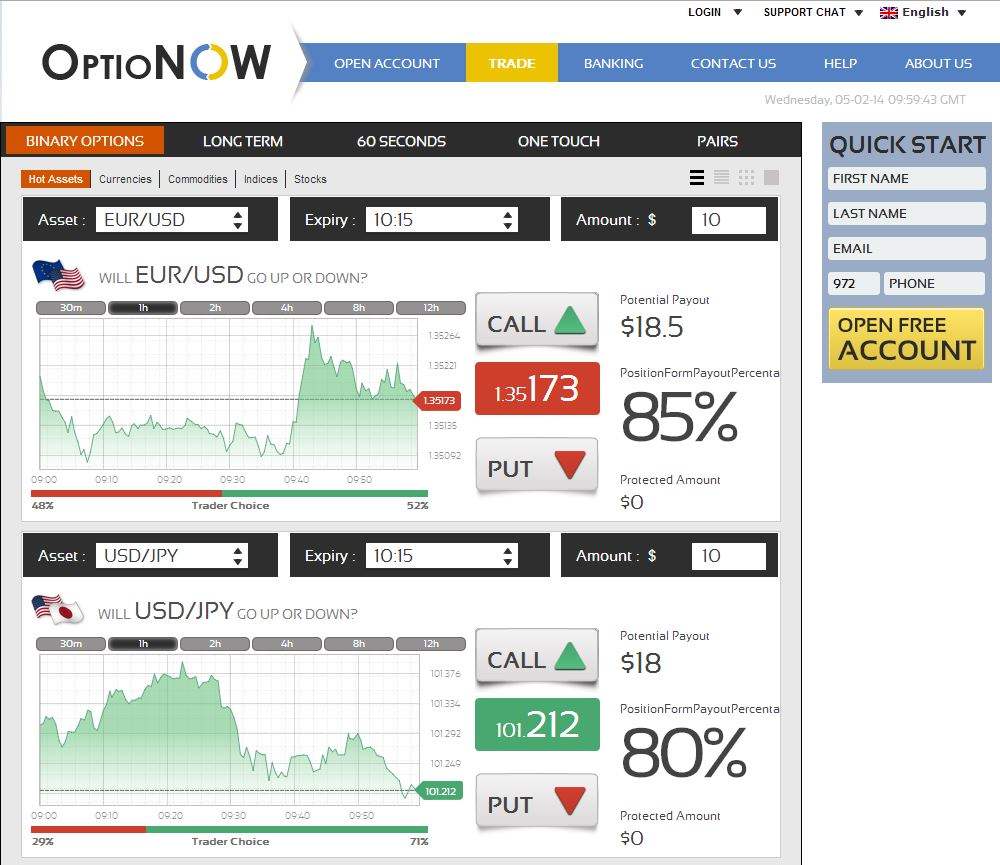
Task: Focus the First Name field
Action: coord(906,179)
